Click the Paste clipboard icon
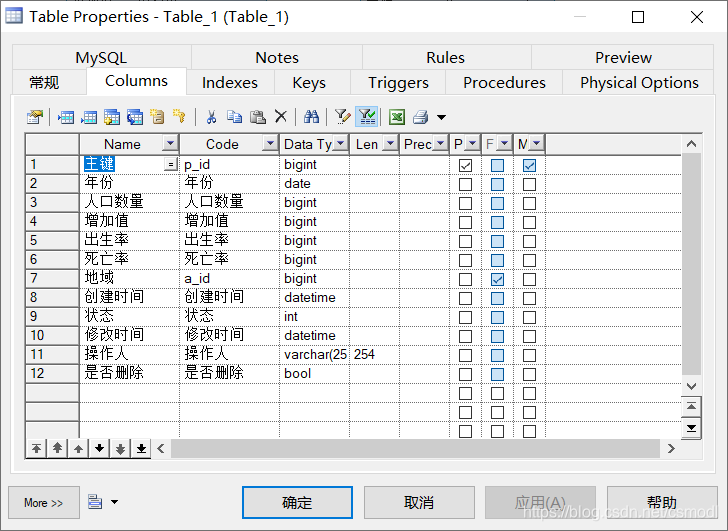The height and width of the screenshot is (531, 728). [x=258, y=117]
